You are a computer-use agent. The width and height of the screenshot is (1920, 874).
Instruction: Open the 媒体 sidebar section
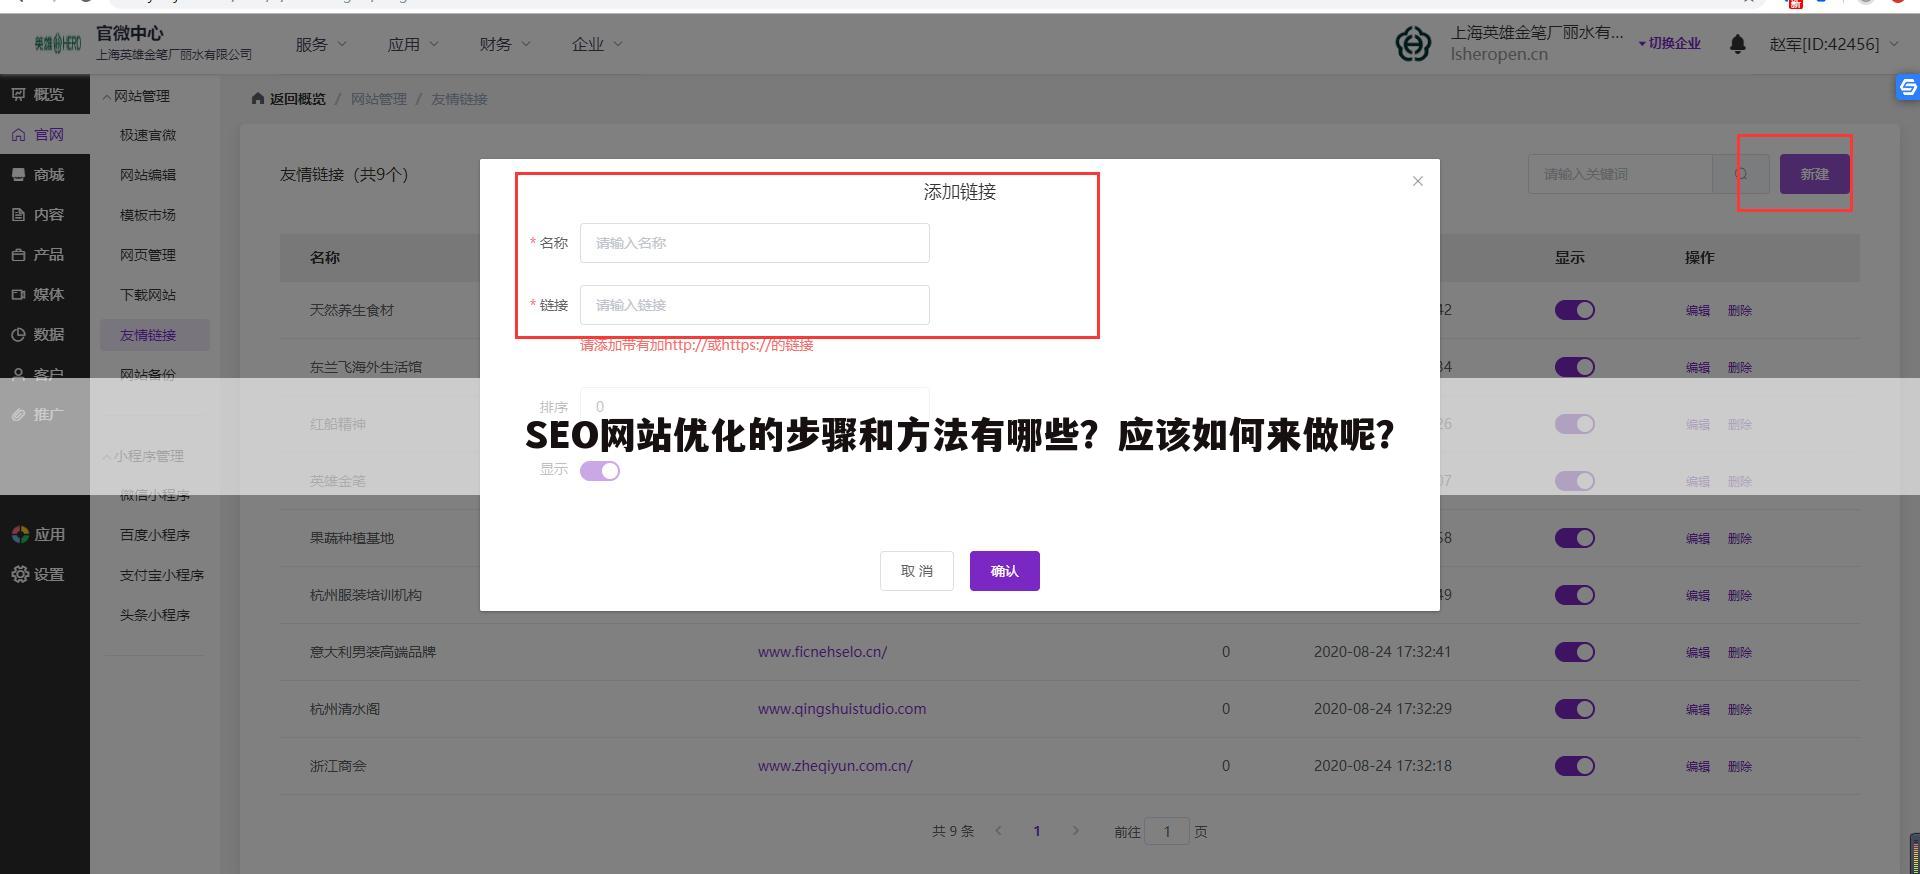pyautogui.click(x=38, y=295)
